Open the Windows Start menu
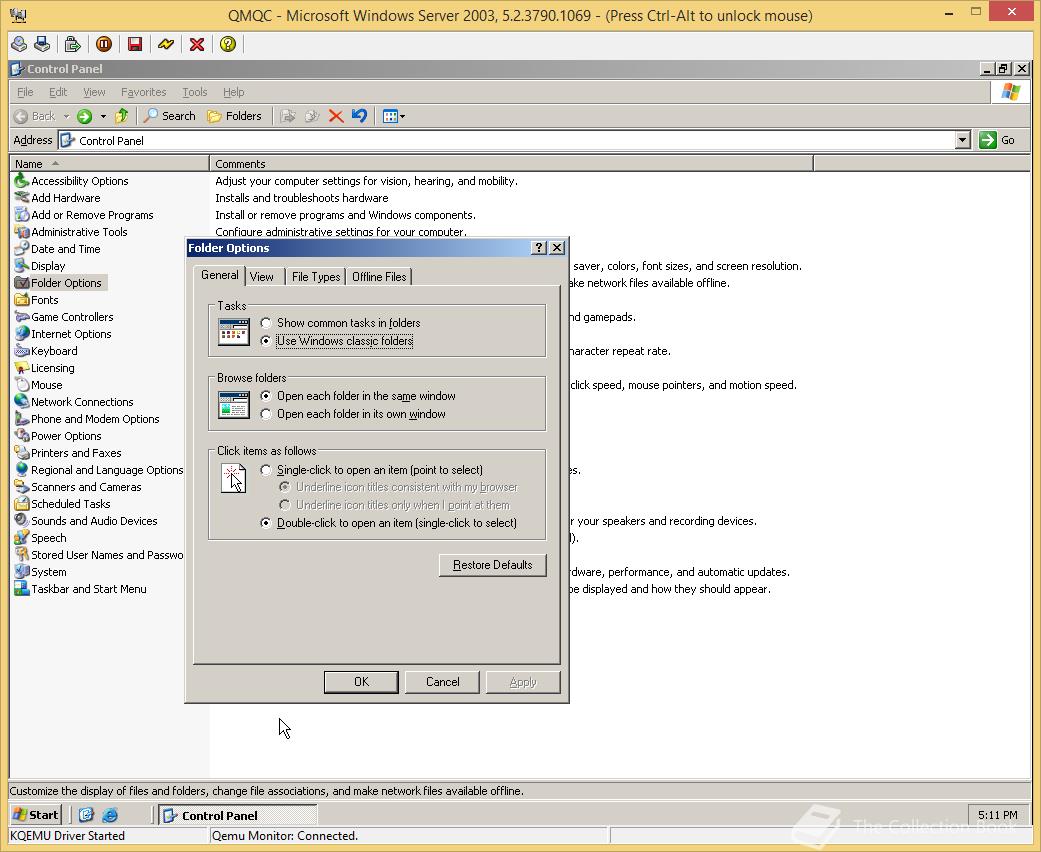Image resolution: width=1041 pixels, height=852 pixels. tap(36, 815)
